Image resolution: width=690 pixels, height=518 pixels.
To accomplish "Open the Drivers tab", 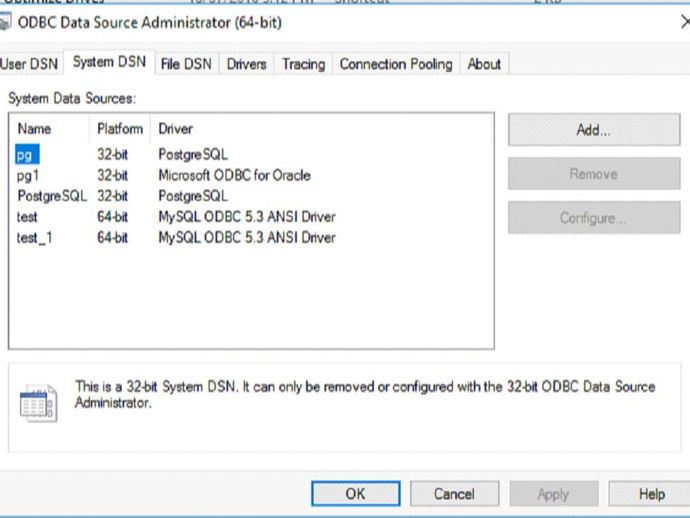I will coord(246,64).
